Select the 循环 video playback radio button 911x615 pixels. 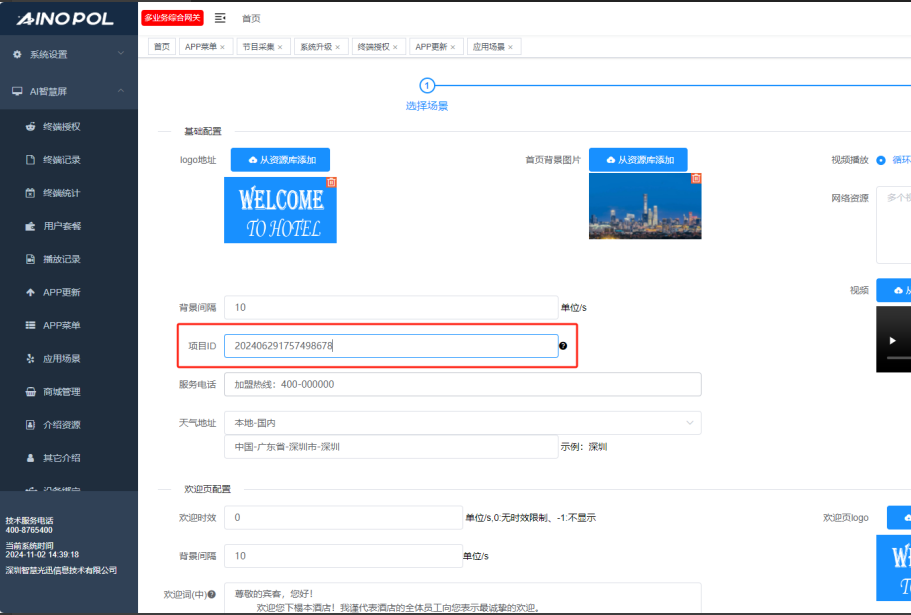881,160
